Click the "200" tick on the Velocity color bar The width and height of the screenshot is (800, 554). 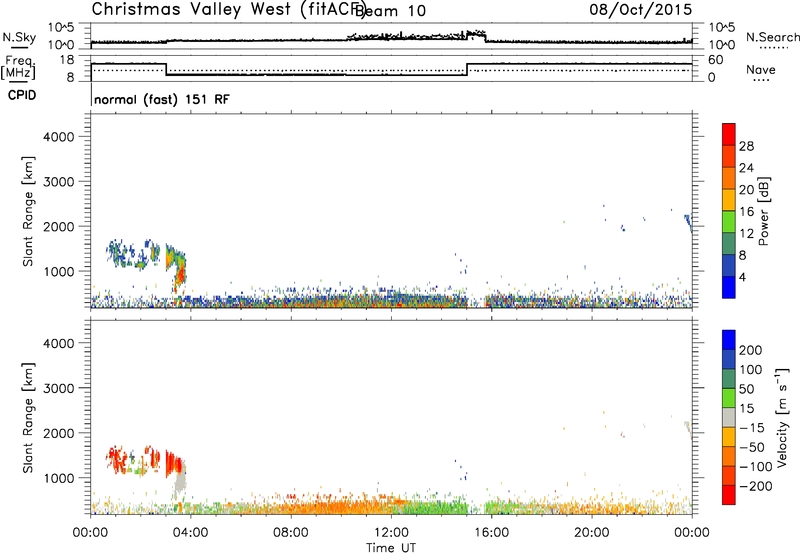751,350
